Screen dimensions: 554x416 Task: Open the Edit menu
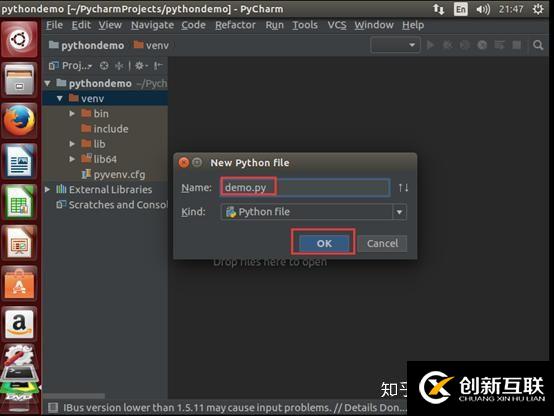click(x=81, y=25)
